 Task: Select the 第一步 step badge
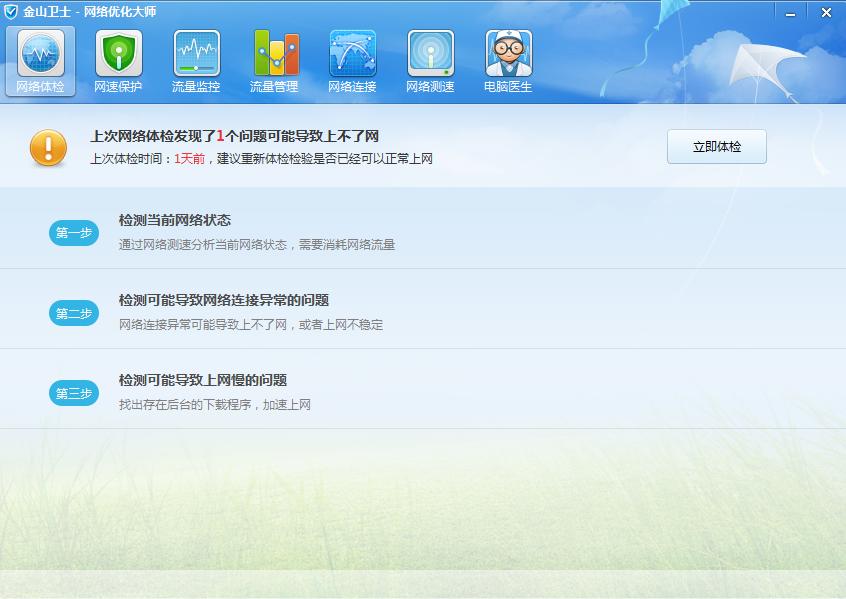pos(73,232)
